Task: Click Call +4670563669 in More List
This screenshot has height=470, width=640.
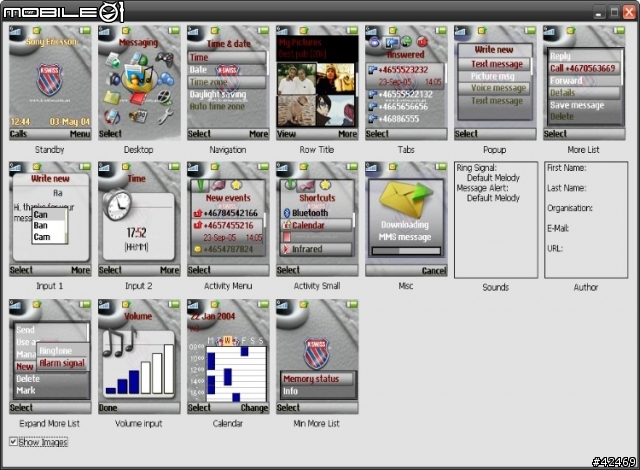Action: tap(583, 68)
